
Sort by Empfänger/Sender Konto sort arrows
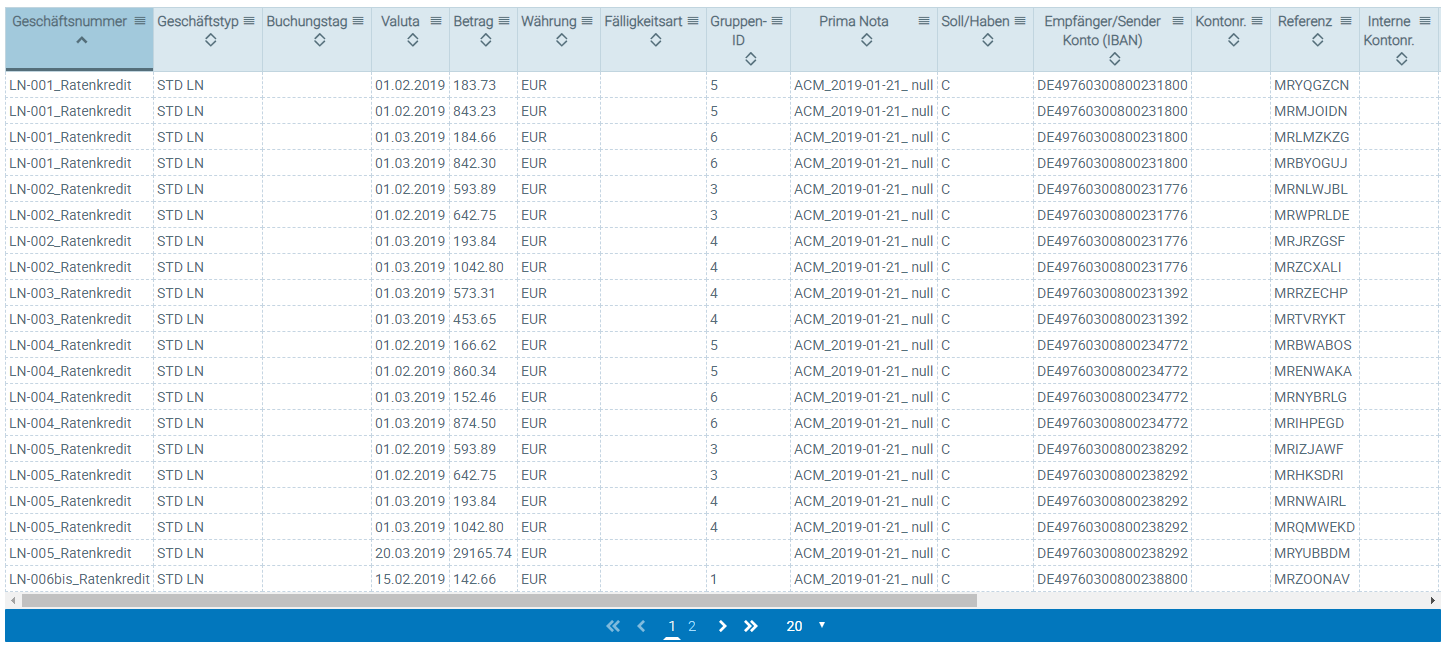pos(1114,59)
